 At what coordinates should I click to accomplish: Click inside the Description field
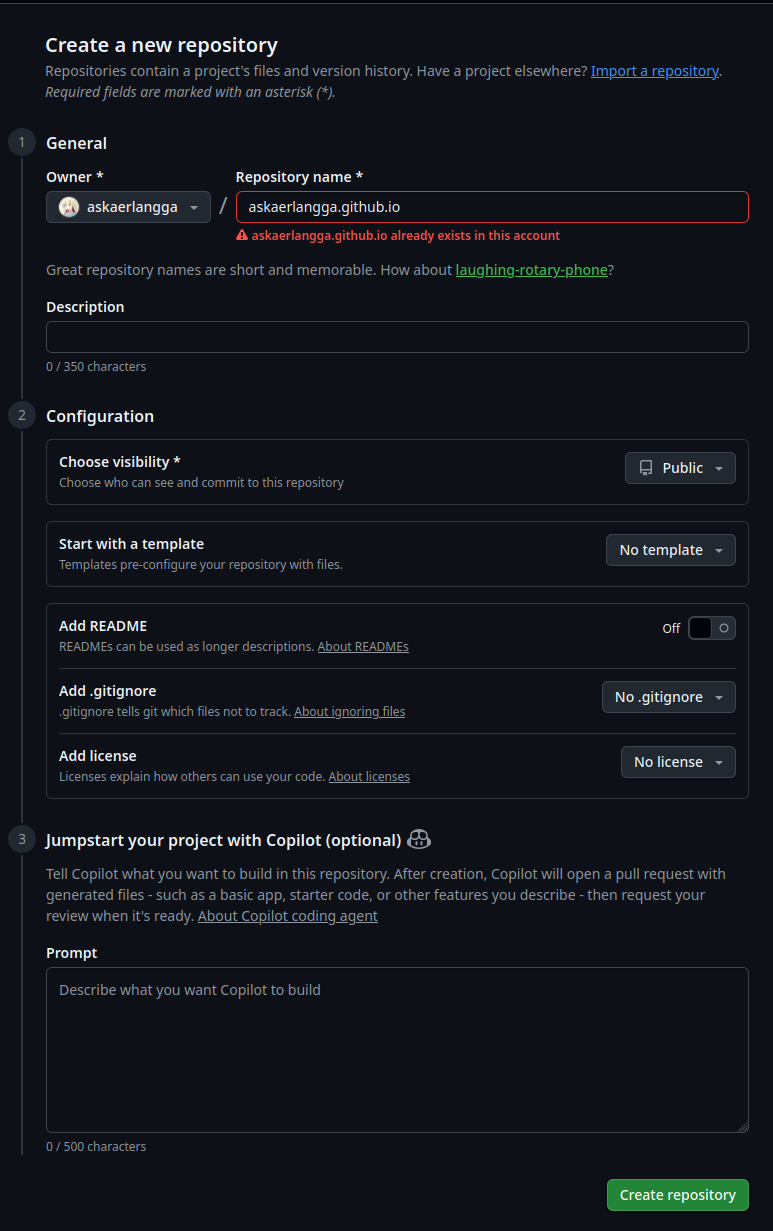pyautogui.click(x=396, y=336)
